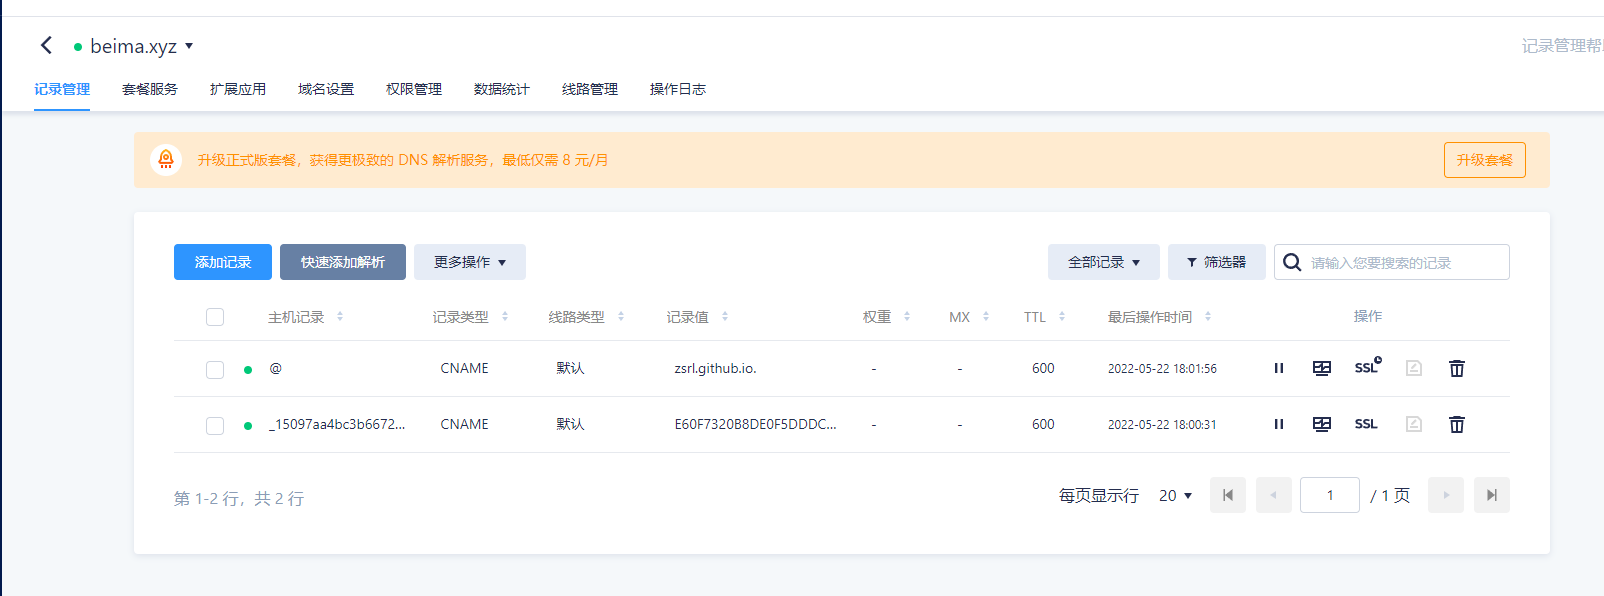Select the E60F7320B8DE0F5DDDC... record value
The width and height of the screenshot is (1604, 596).
pyautogui.click(x=755, y=424)
